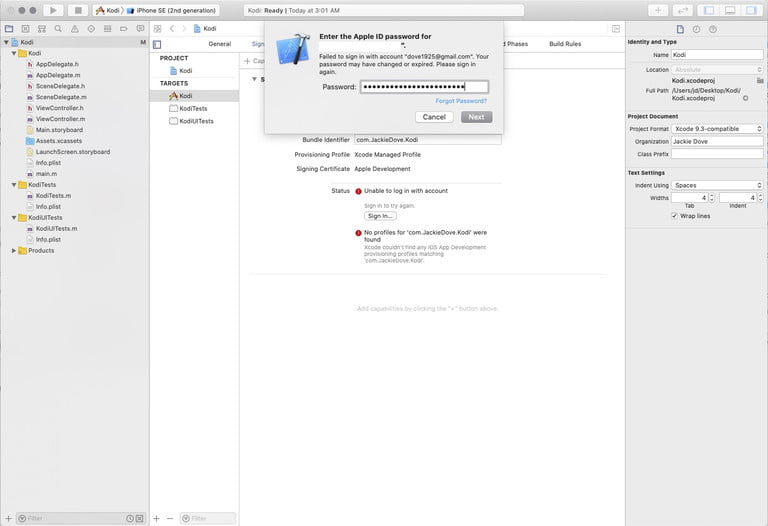This screenshot has height=526, width=768.
Task: Click the Cancel button in sign-in dialog
Action: pyautogui.click(x=434, y=117)
